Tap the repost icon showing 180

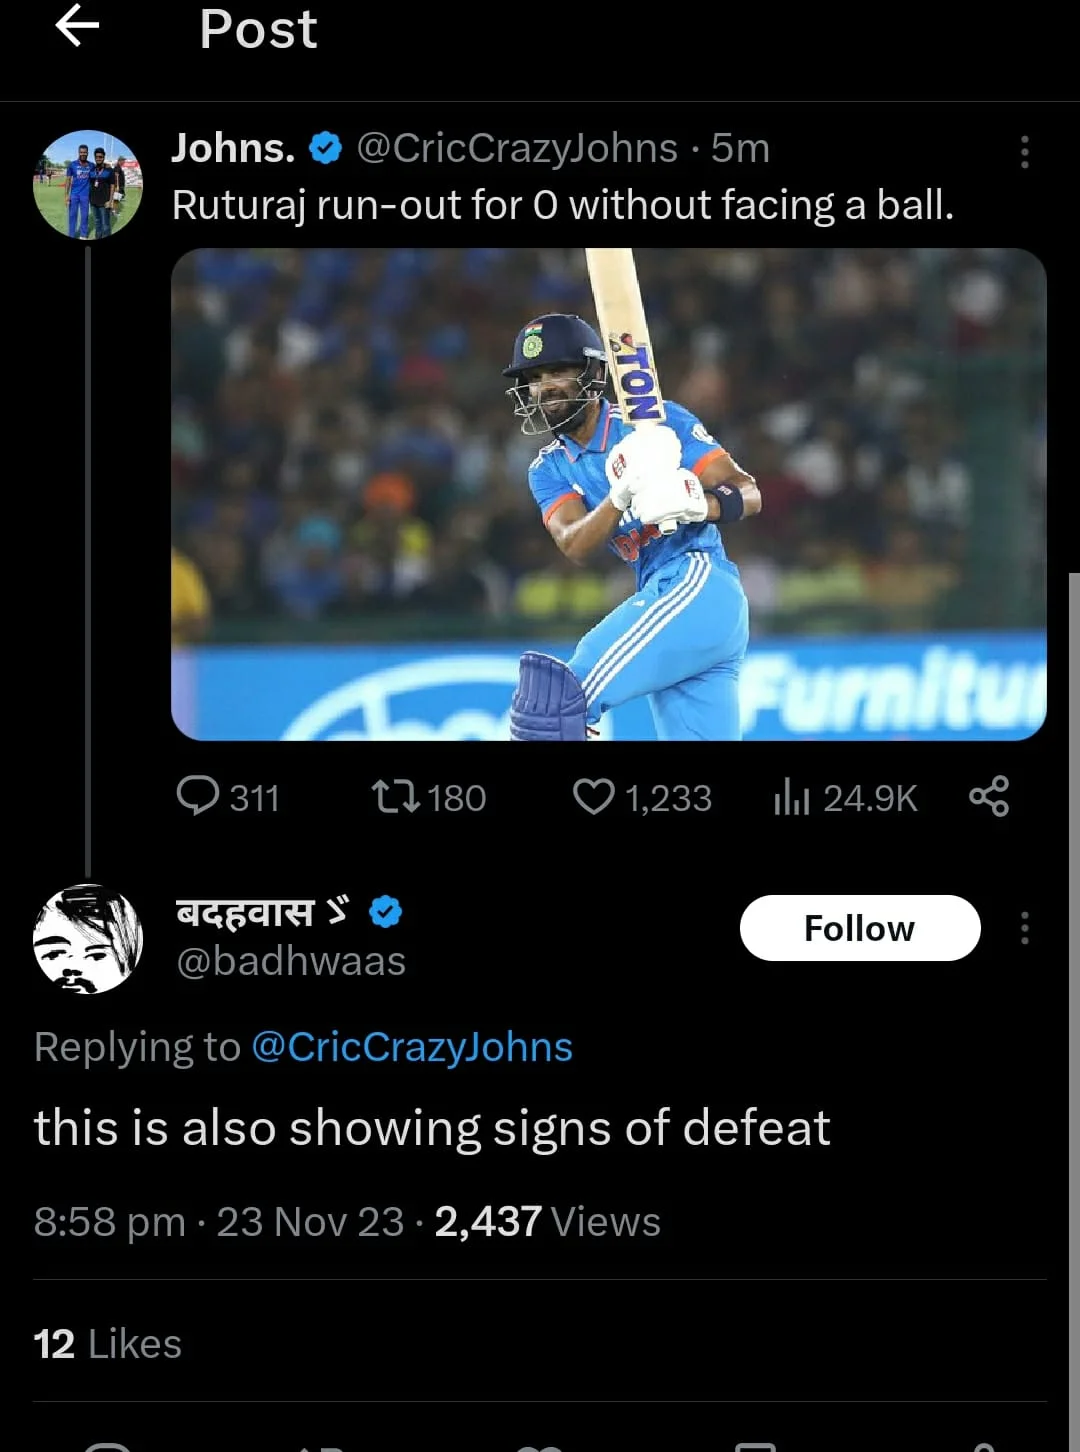(395, 797)
